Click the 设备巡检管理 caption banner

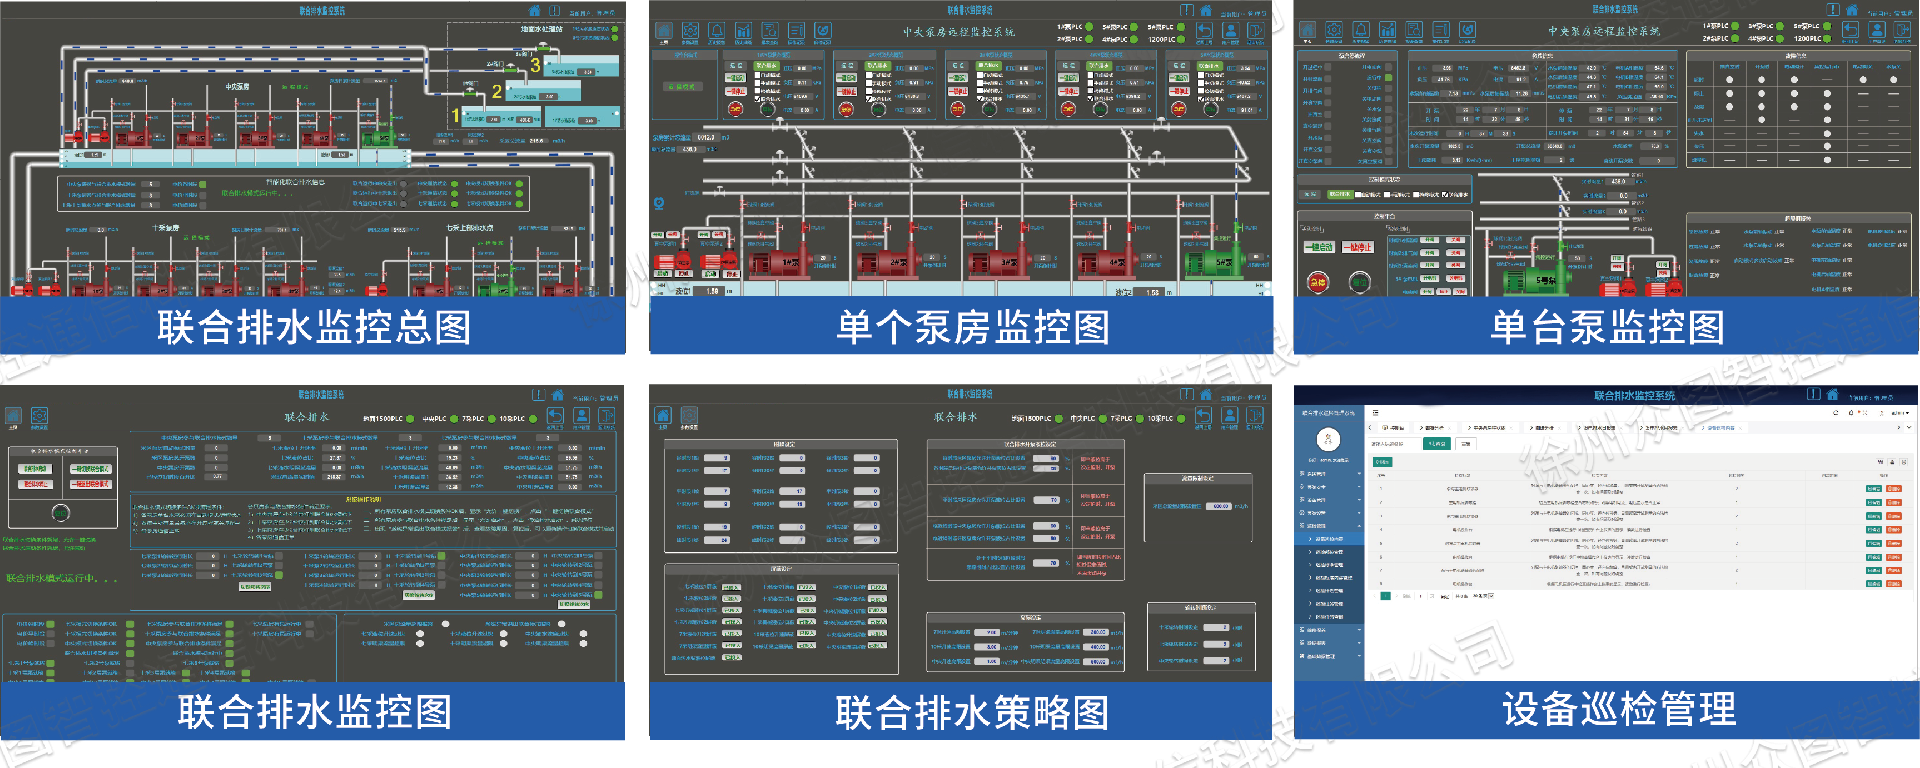tap(1607, 710)
